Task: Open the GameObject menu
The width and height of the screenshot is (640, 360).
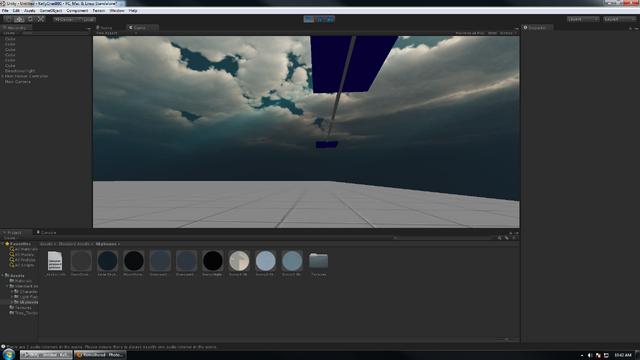Action: (51, 11)
